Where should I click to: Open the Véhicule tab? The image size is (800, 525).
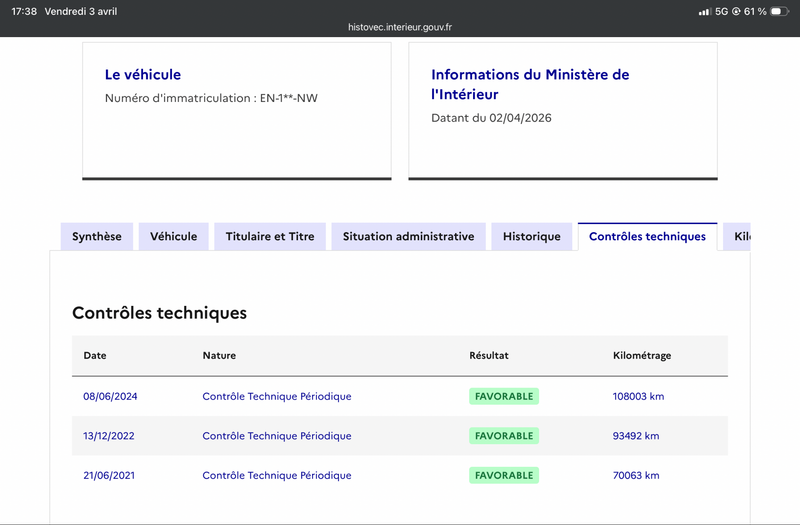[174, 237]
